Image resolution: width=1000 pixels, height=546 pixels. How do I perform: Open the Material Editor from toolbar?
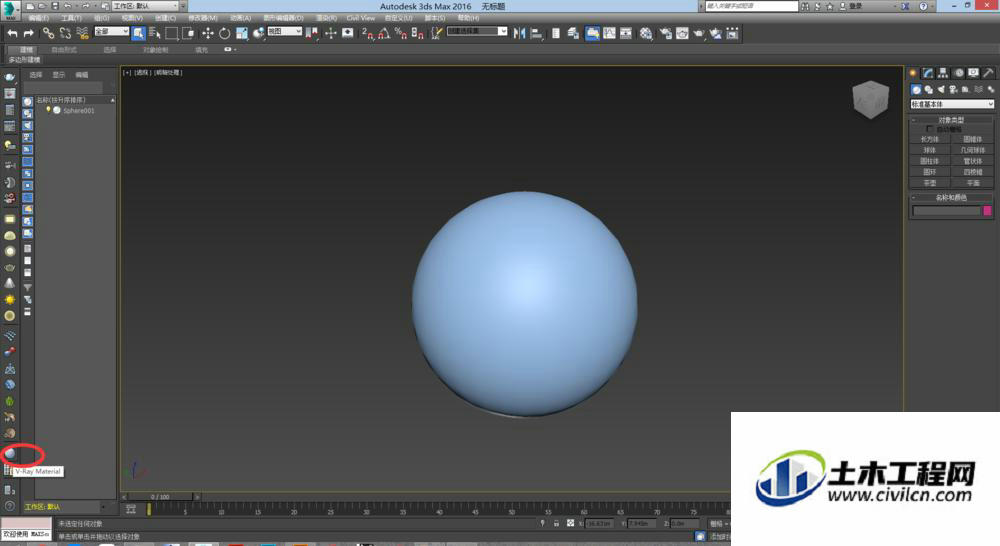tap(647, 33)
